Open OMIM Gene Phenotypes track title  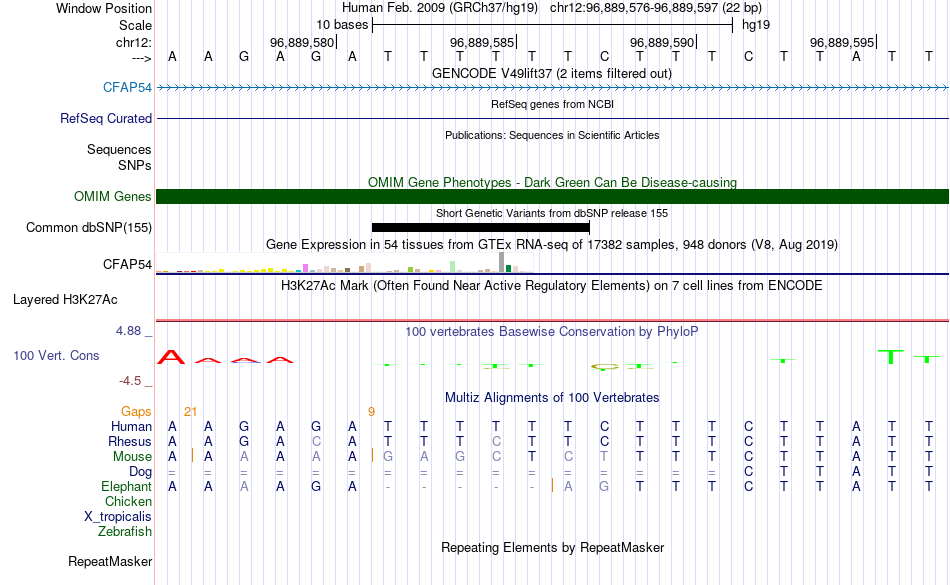pyautogui.click(x=552, y=182)
